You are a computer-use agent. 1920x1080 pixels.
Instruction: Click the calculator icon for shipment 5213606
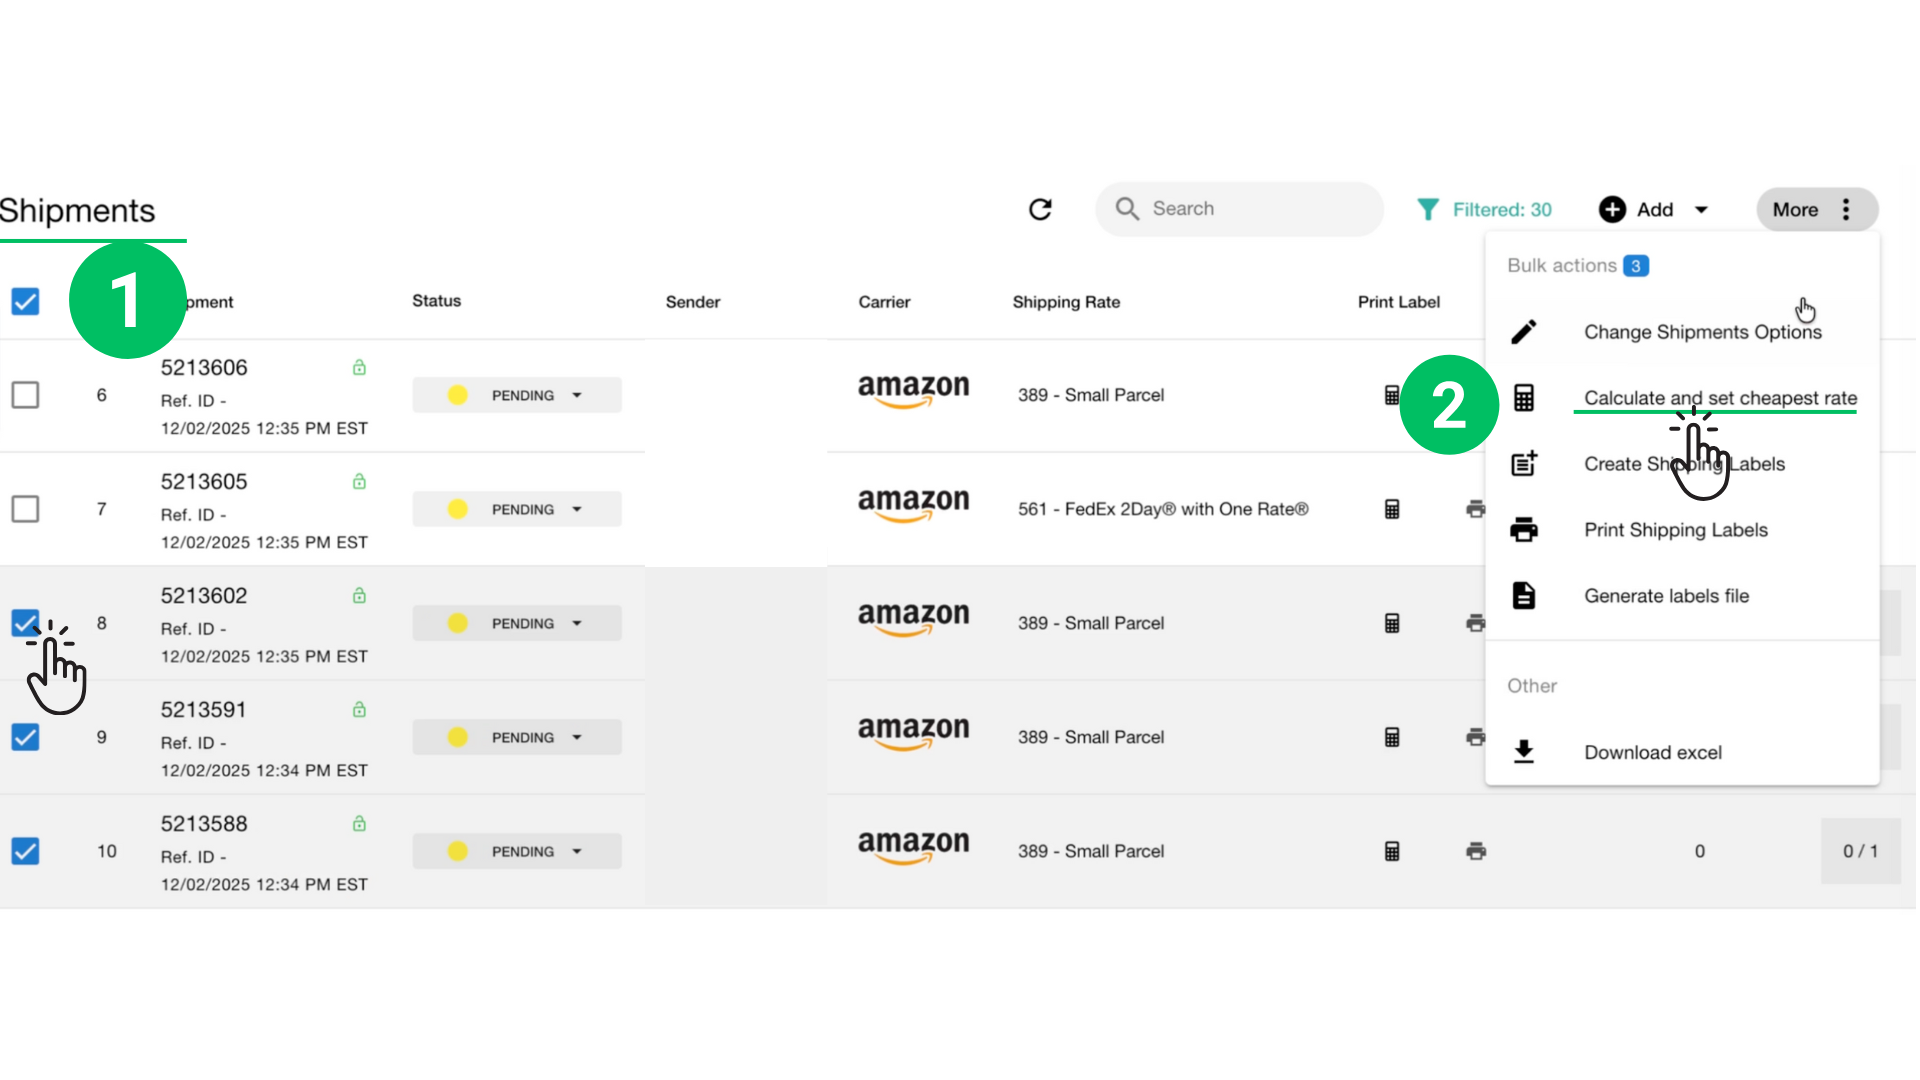[x=1392, y=394]
